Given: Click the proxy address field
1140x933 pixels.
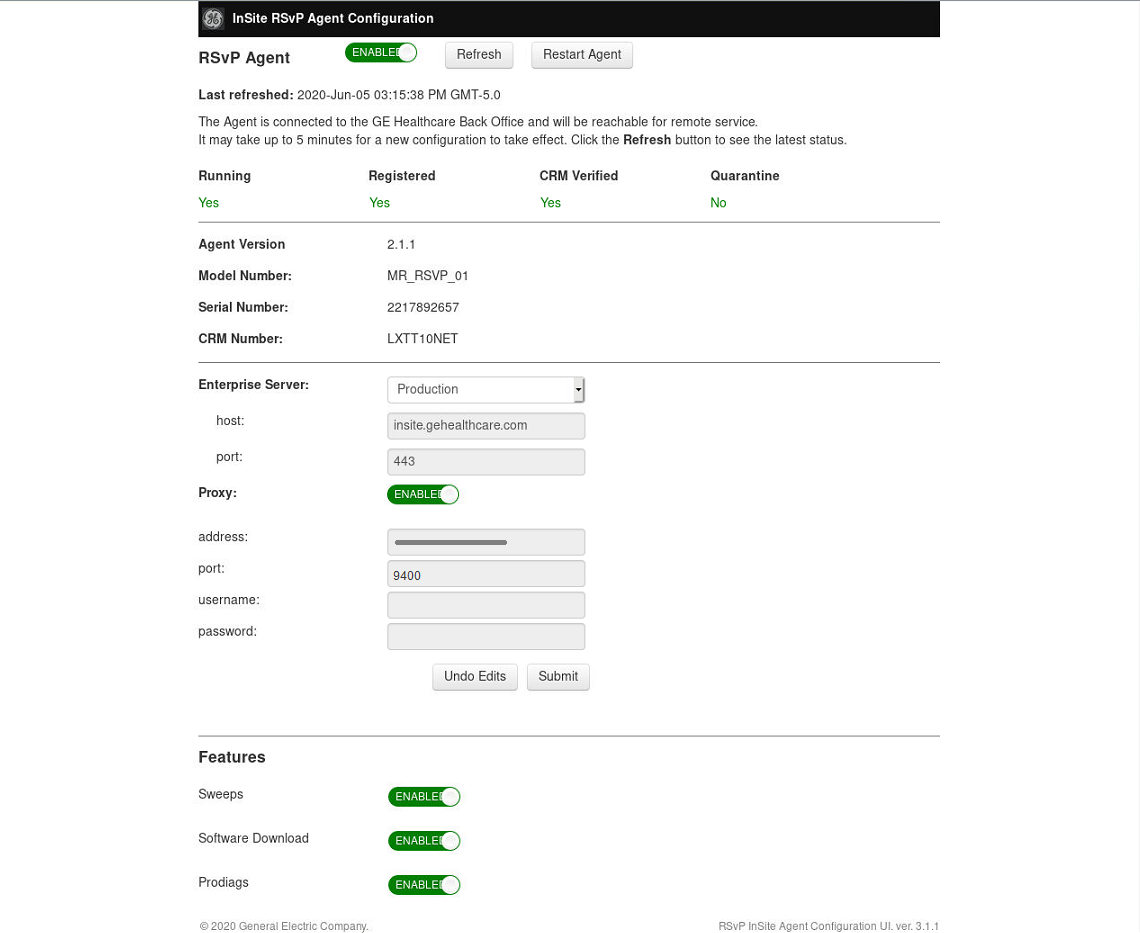Looking at the screenshot, I should 486,542.
